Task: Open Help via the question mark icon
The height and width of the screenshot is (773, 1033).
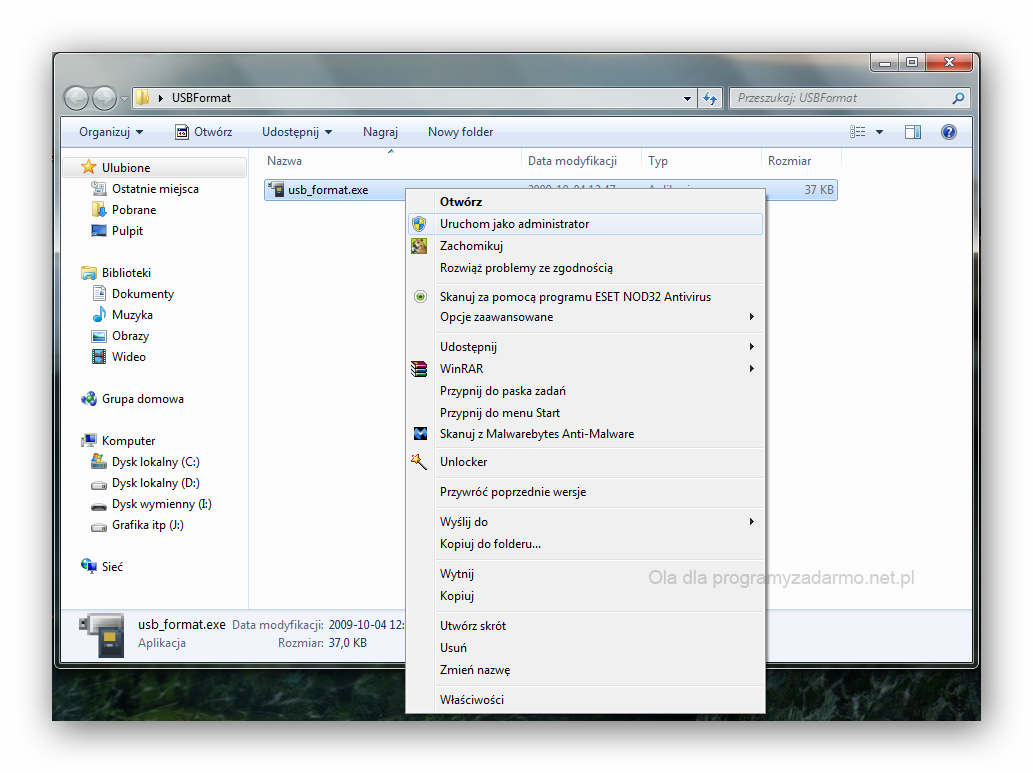Action: click(x=949, y=132)
